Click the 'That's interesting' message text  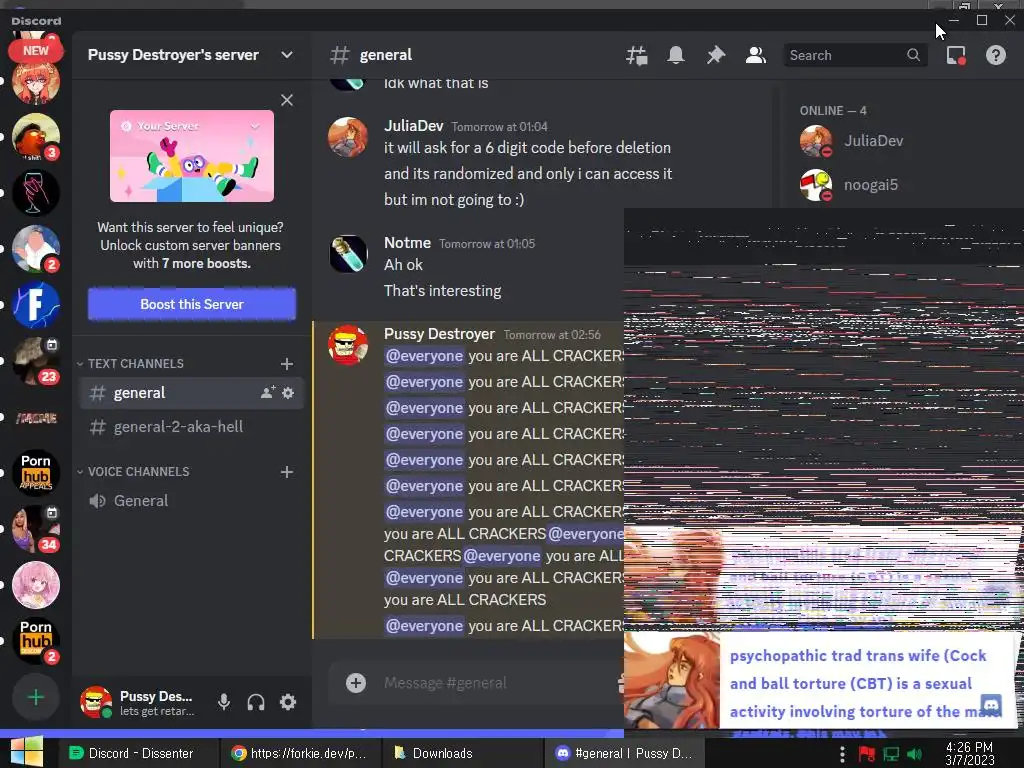click(x=443, y=291)
